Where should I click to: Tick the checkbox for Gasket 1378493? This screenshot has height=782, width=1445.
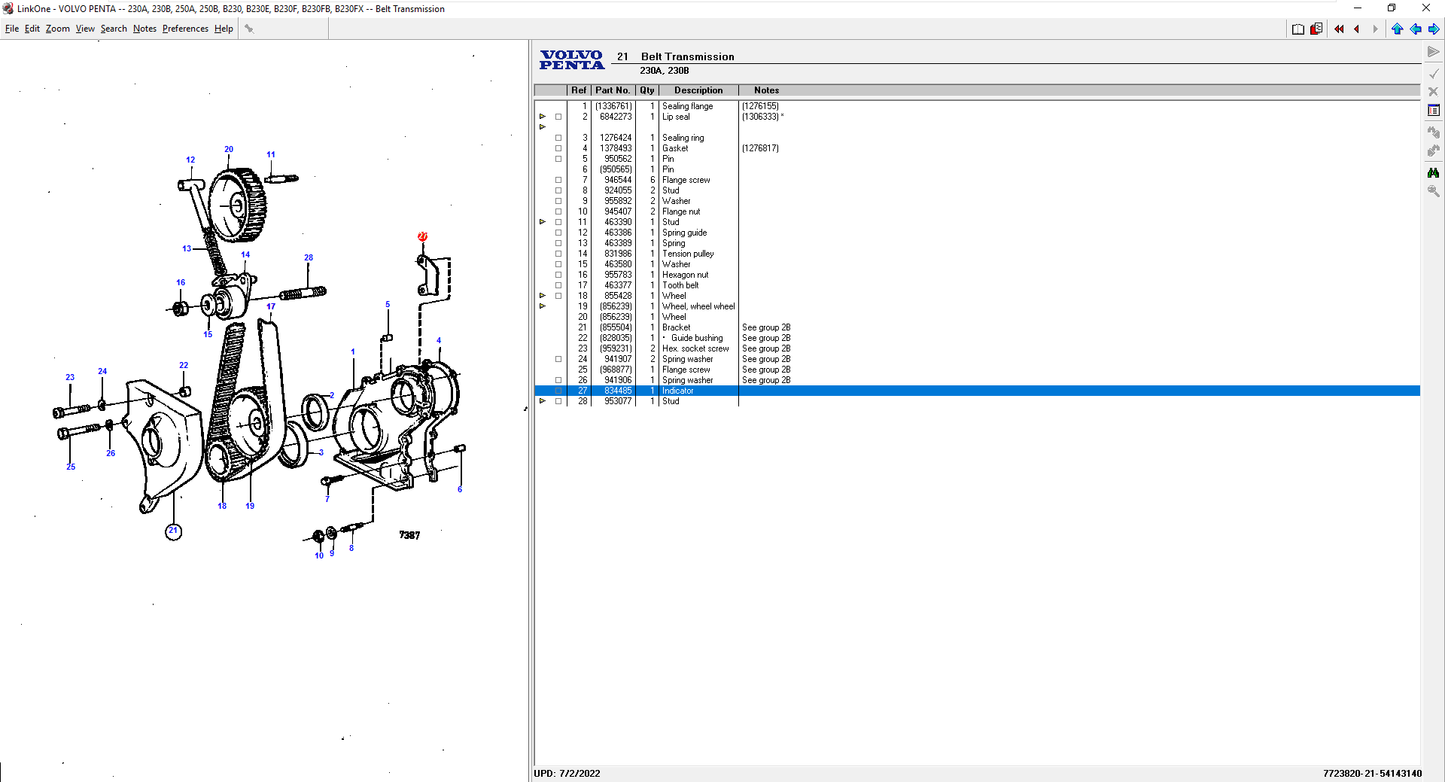point(558,149)
